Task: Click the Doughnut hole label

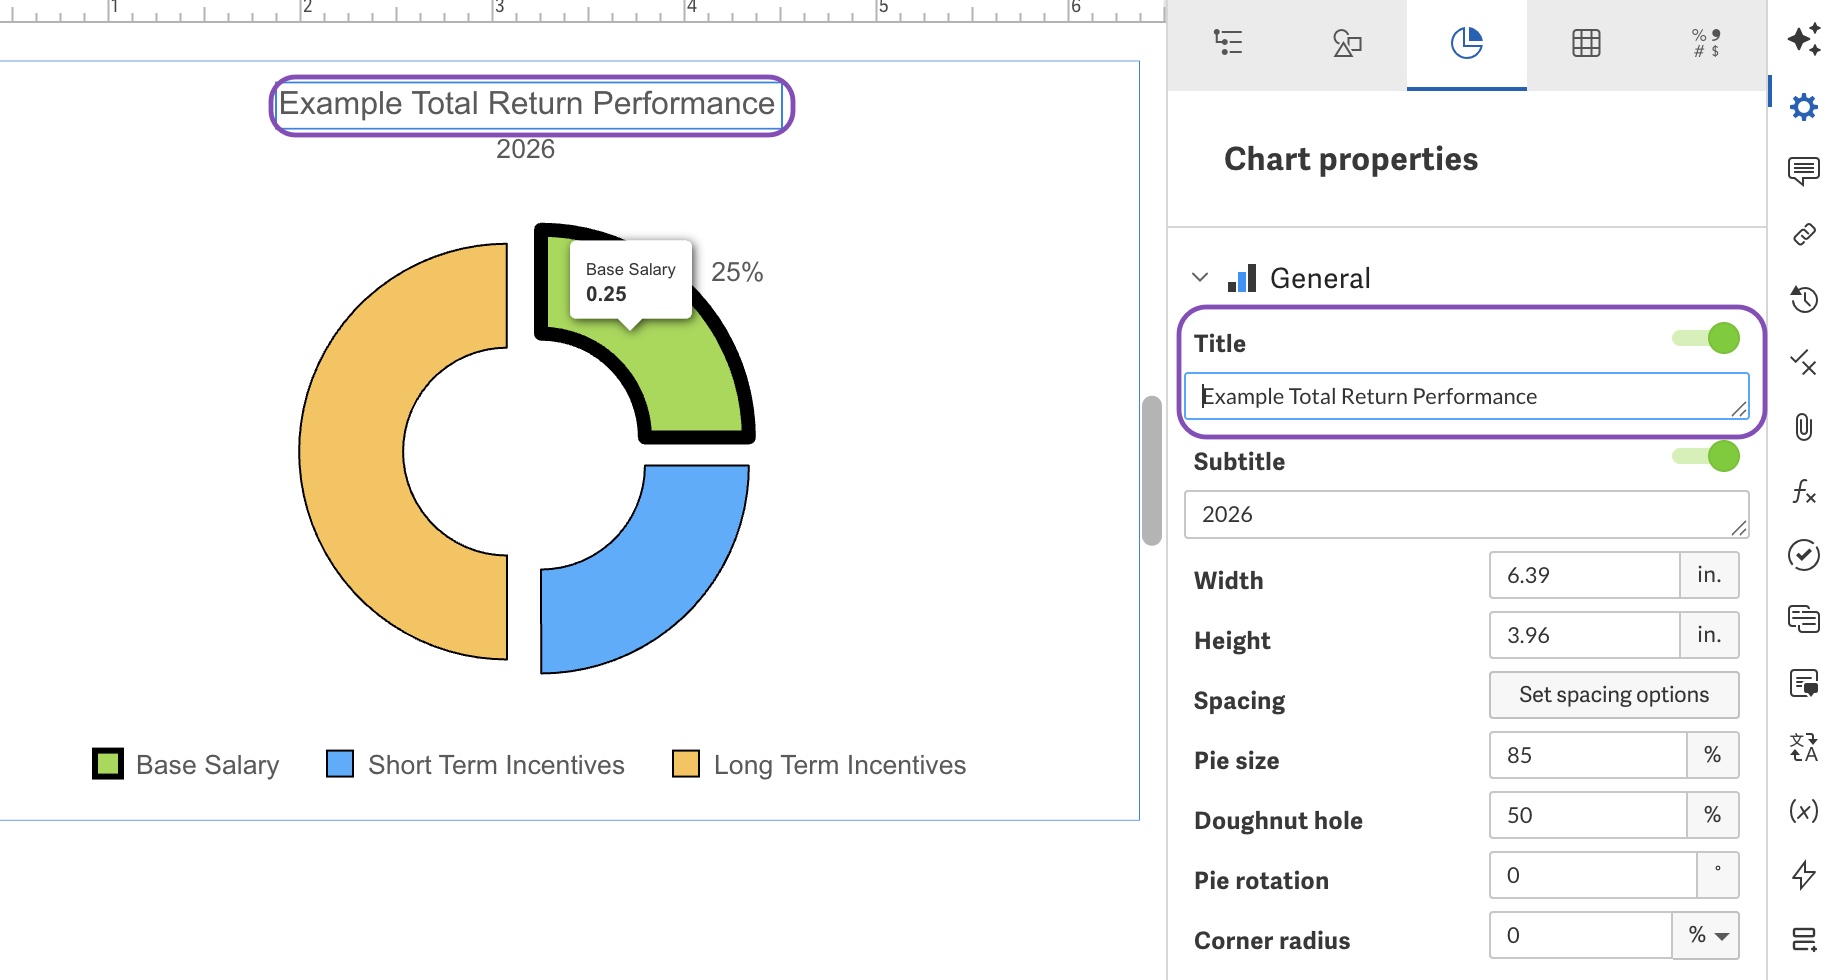Action: (1278, 821)
